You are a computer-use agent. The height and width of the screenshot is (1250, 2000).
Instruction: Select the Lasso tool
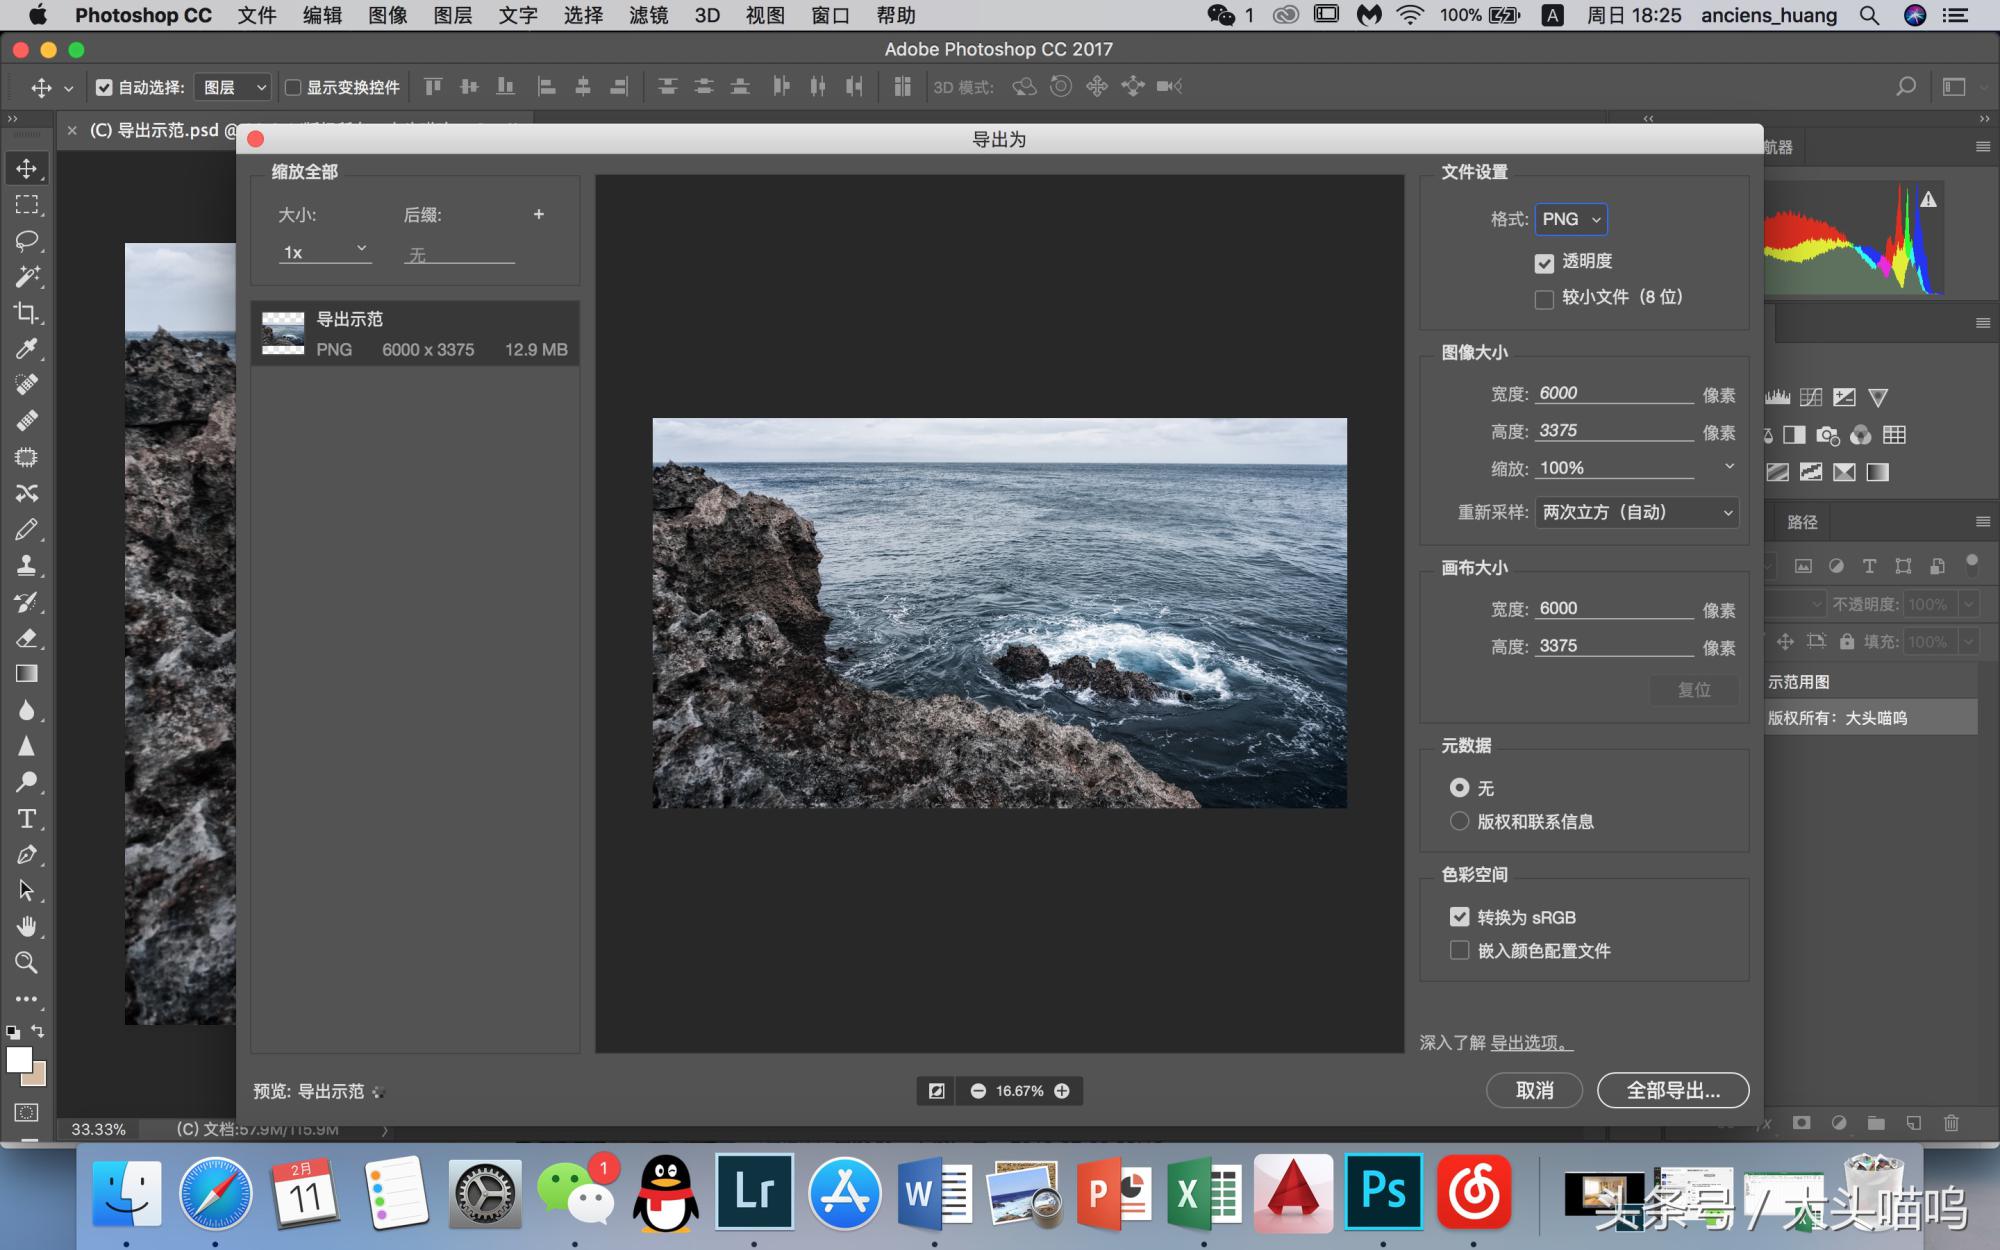pyautogui.click(x=27, y=241)
